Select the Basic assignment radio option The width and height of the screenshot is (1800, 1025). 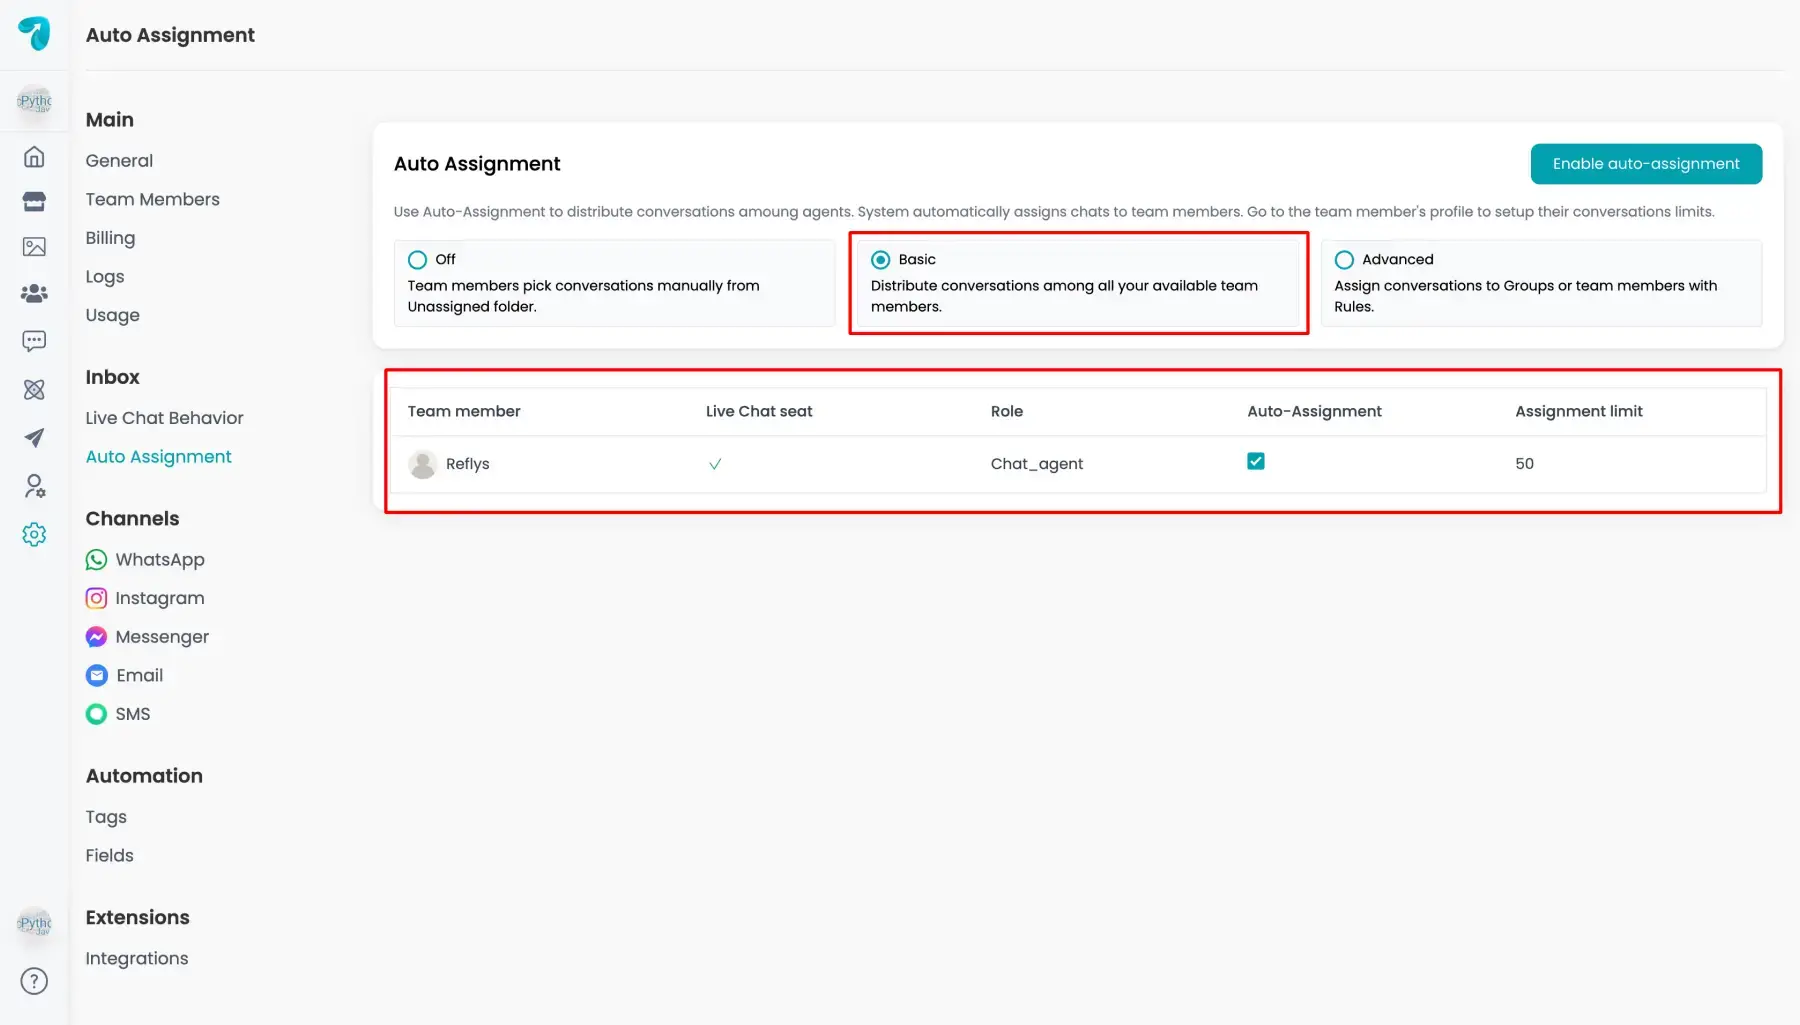click(x=880, y=260)
